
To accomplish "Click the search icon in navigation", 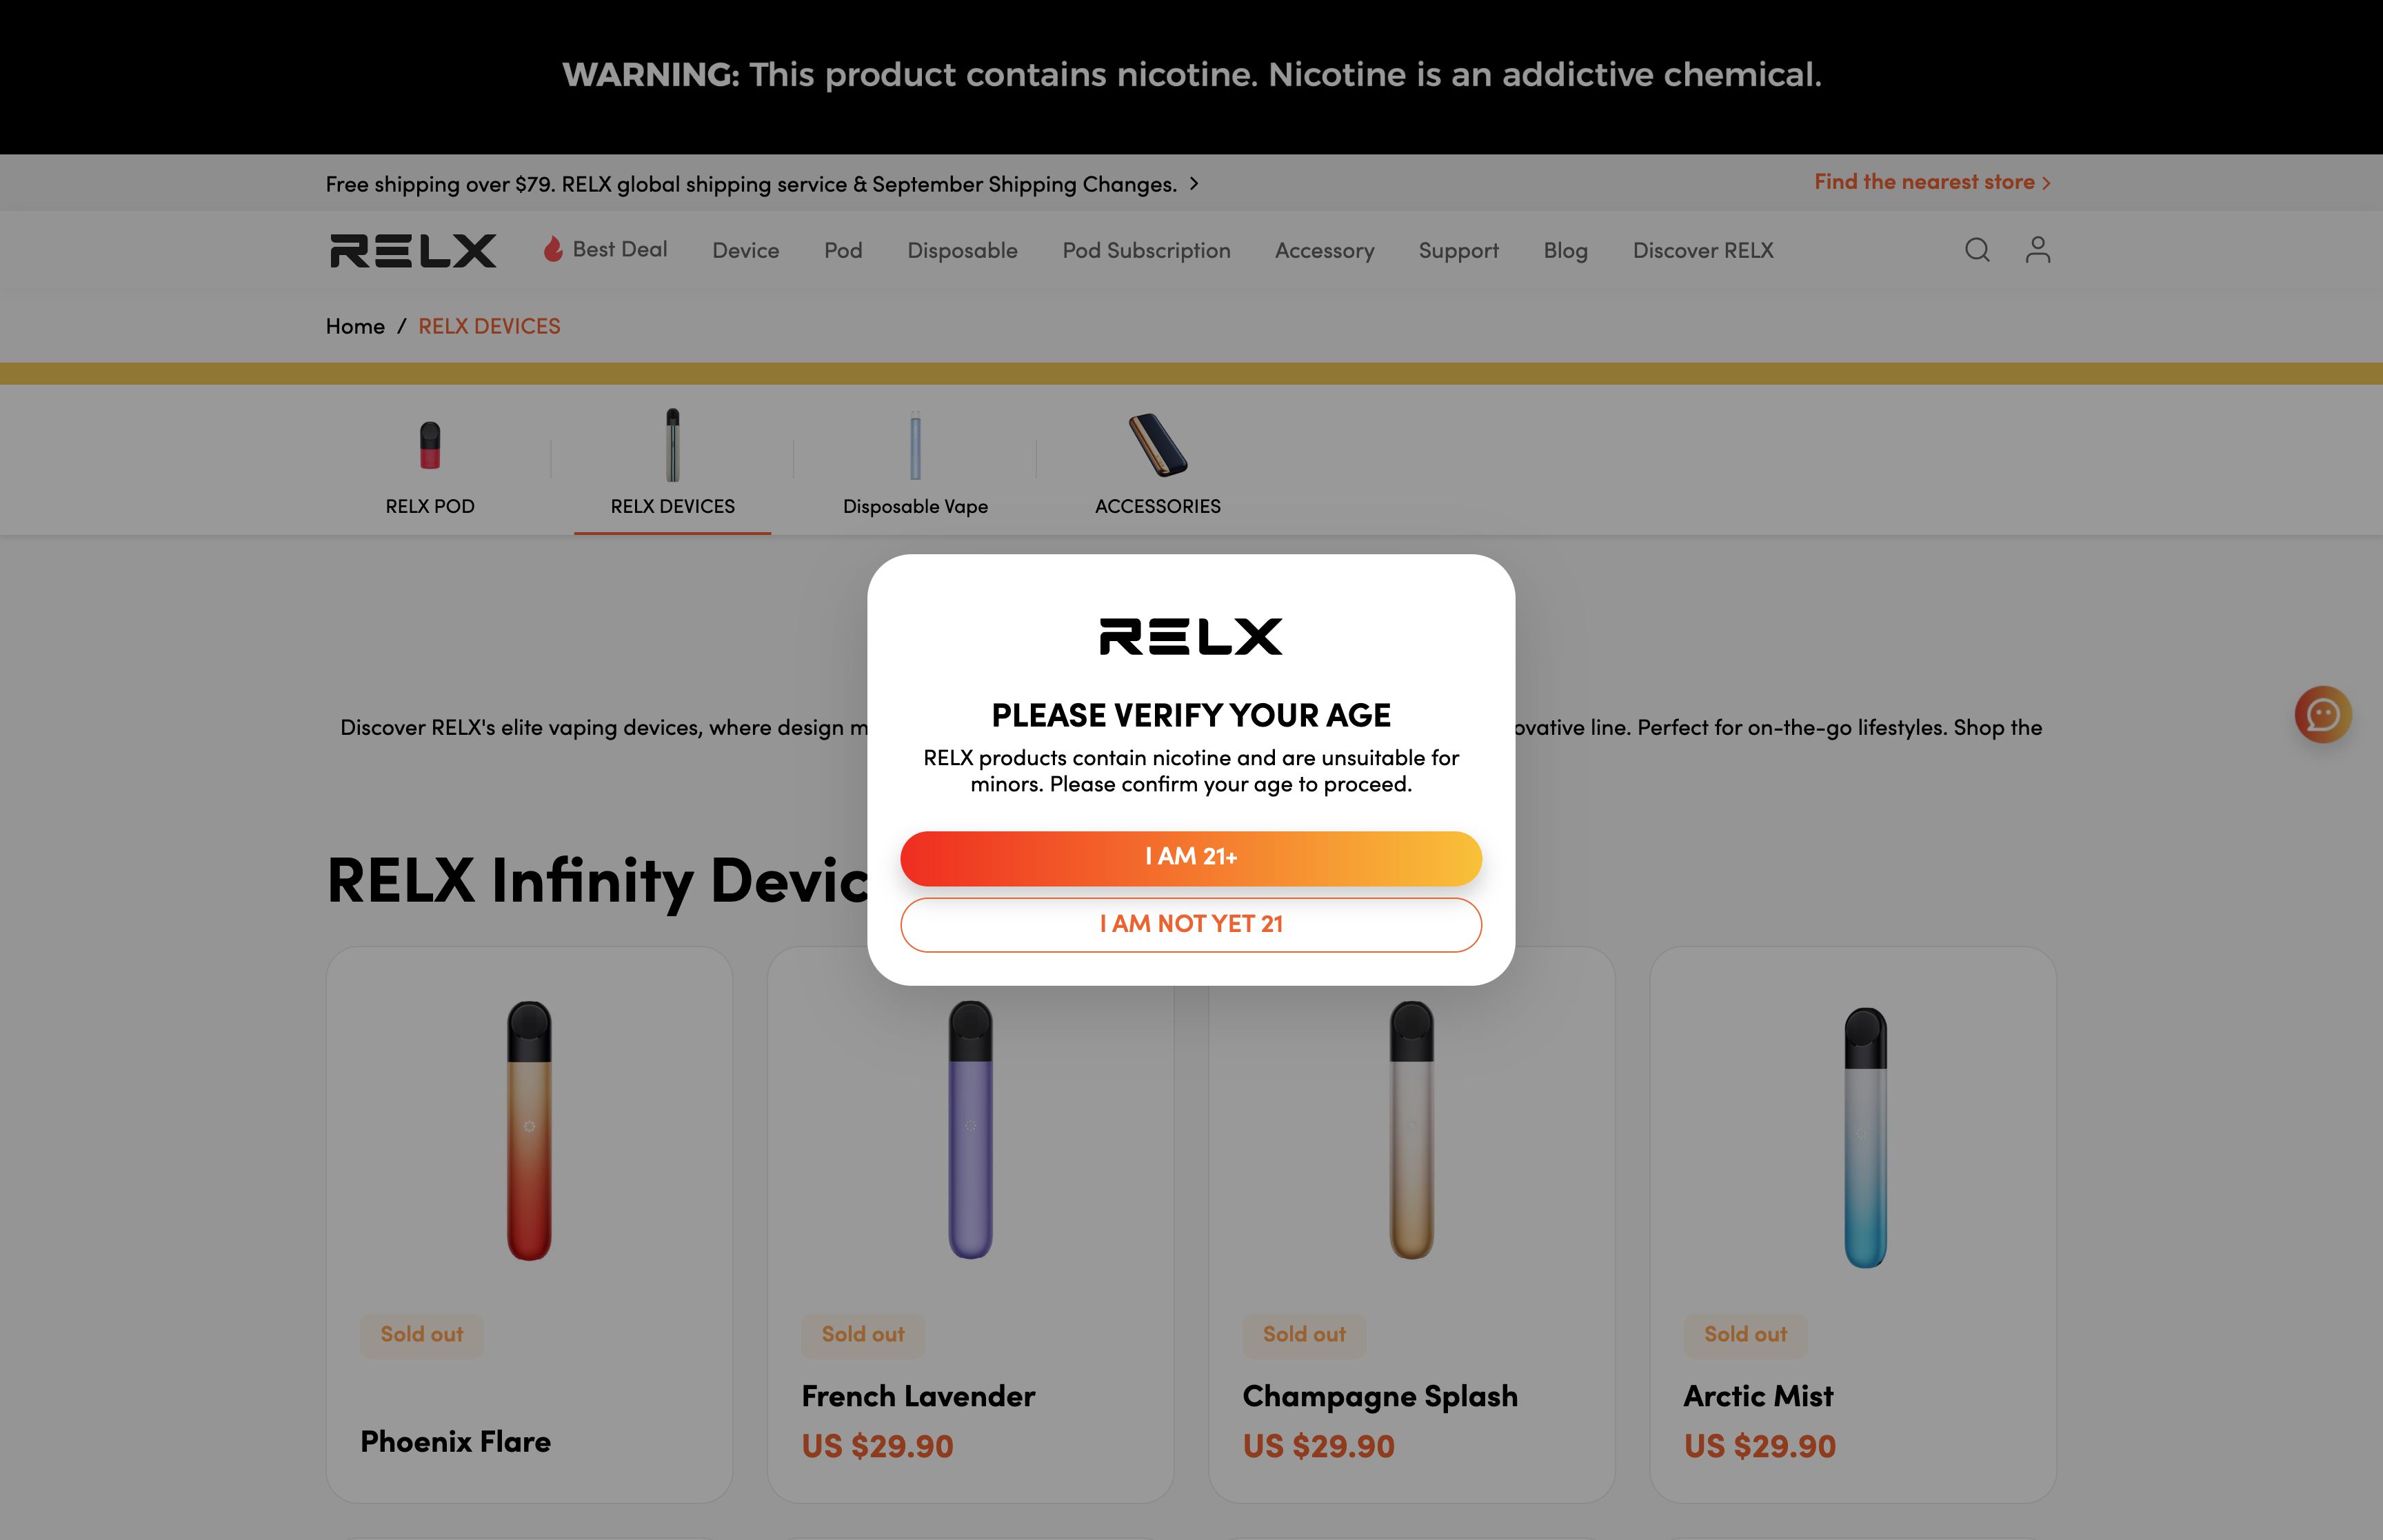I will point(1977,248).
